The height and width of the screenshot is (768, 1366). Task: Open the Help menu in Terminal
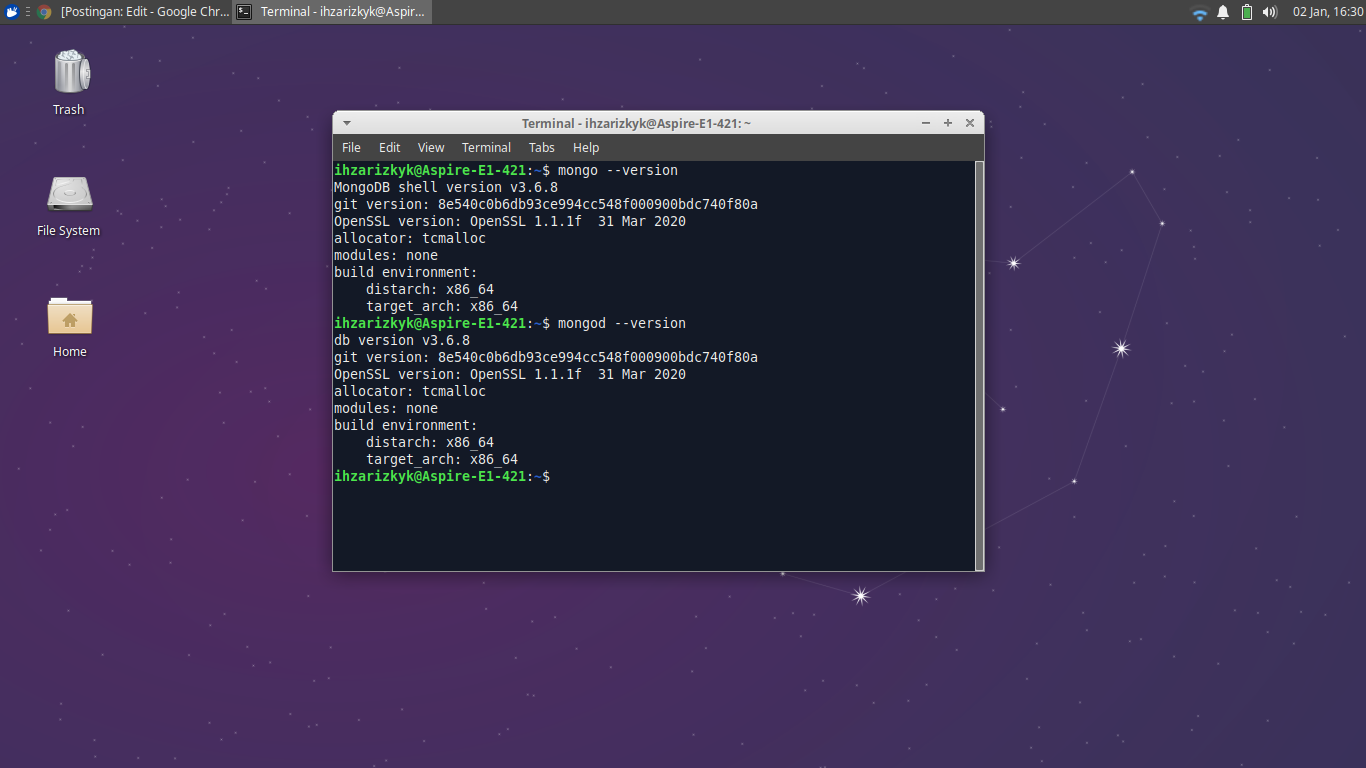(586, 147)
